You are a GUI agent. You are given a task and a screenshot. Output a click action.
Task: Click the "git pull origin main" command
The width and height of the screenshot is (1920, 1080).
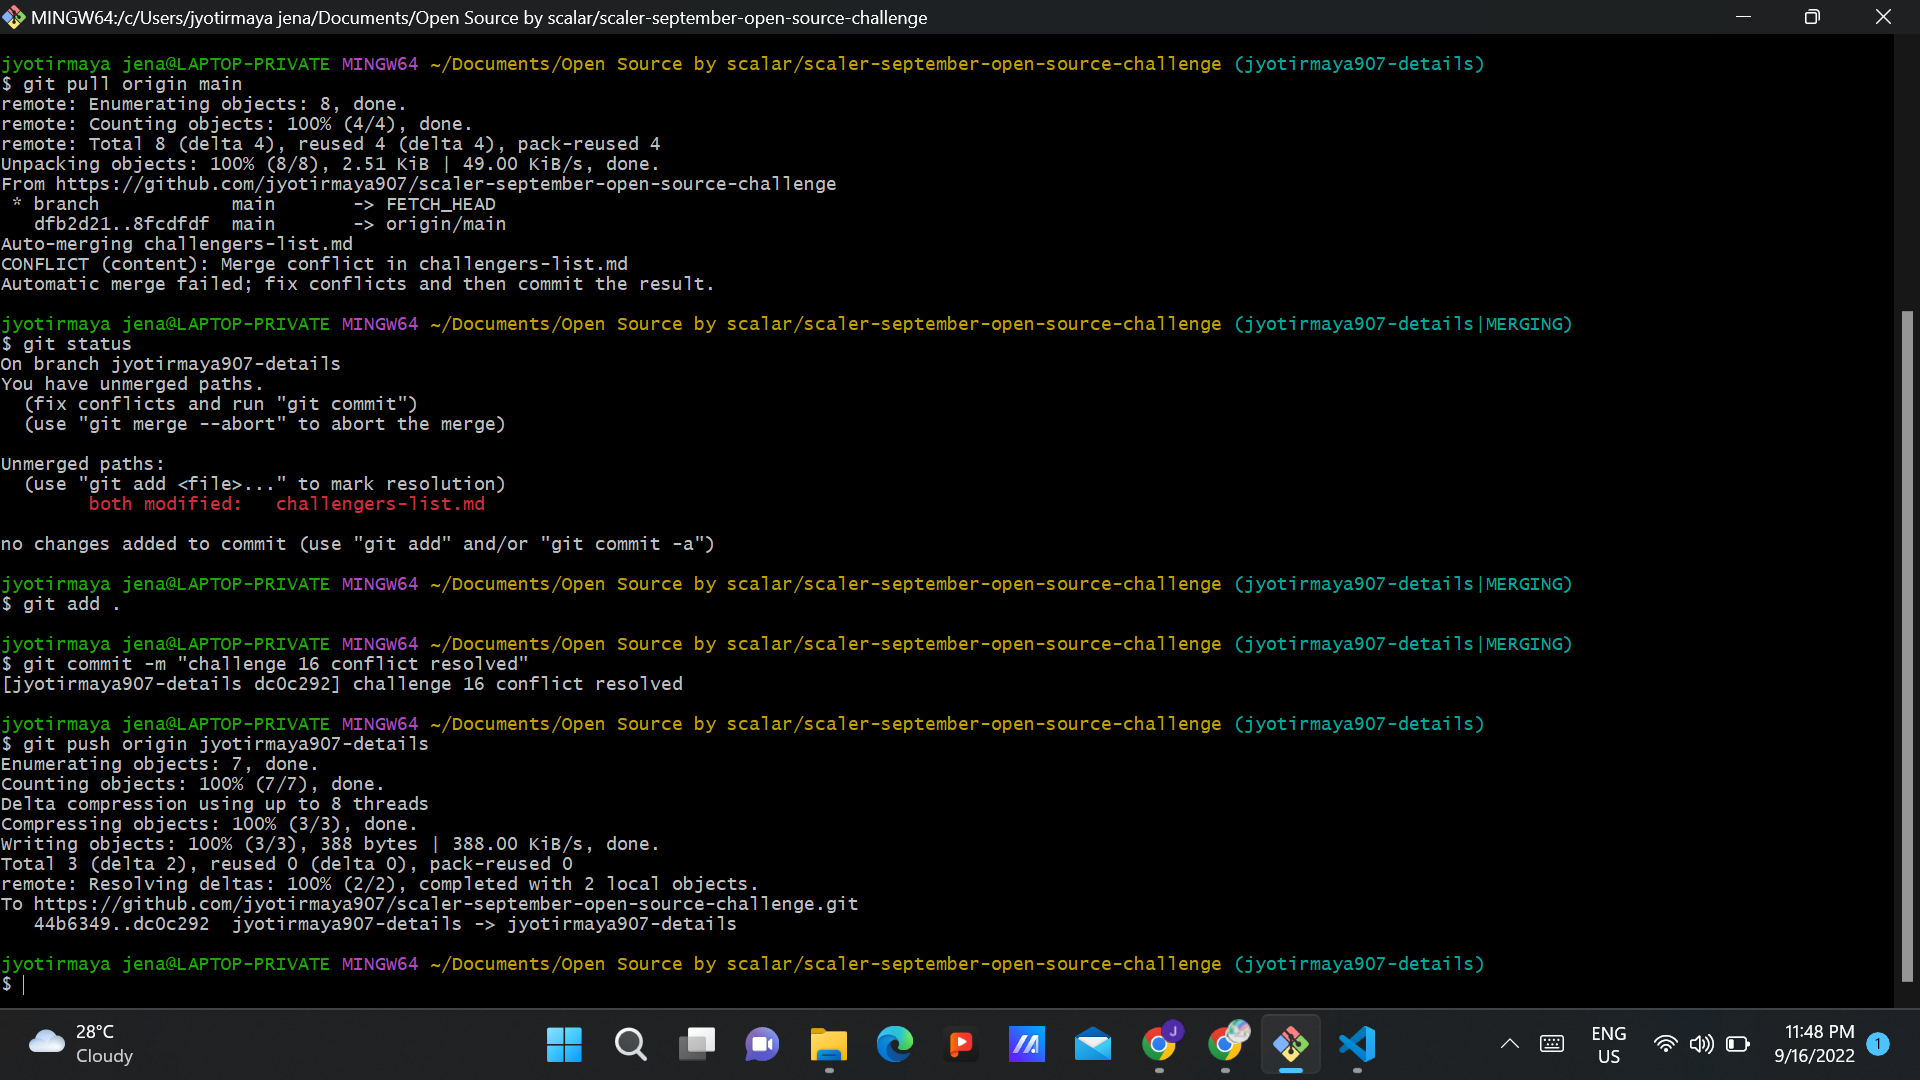click(x=133, y=84)
